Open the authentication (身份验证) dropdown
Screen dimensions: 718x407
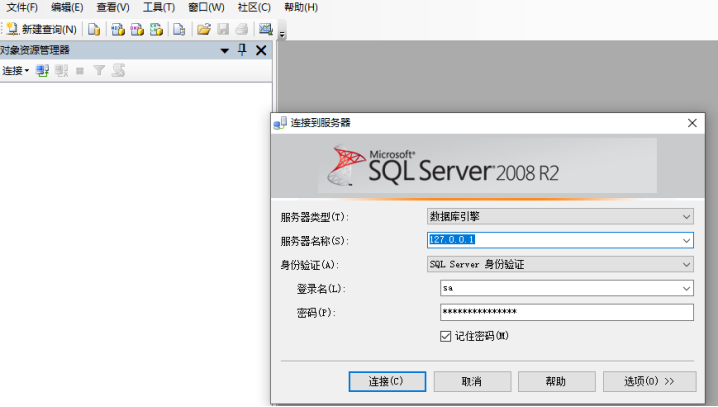[x=560, y=264]
